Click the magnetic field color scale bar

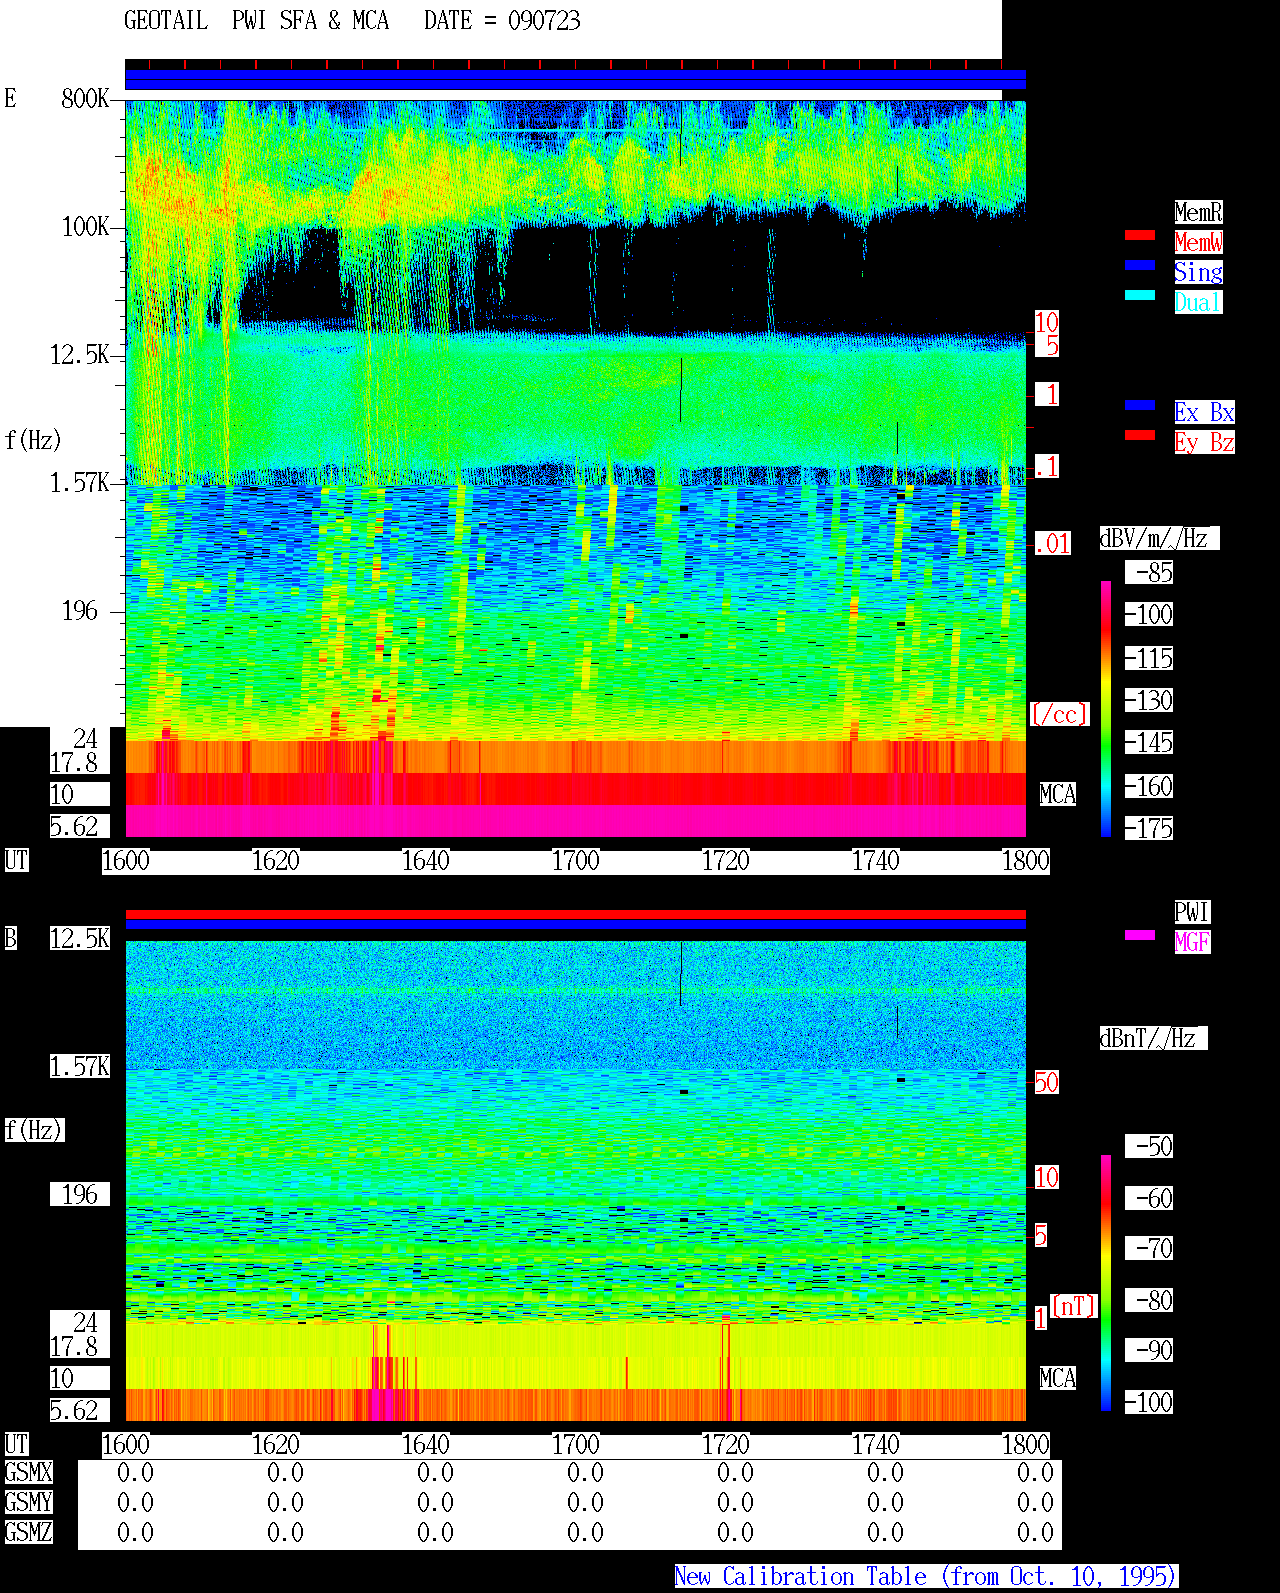[x=1106, y=1283]
